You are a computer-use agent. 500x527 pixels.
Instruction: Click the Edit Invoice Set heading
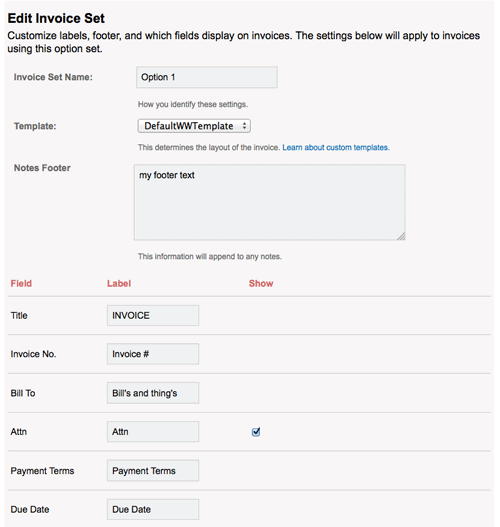point(56,18)
